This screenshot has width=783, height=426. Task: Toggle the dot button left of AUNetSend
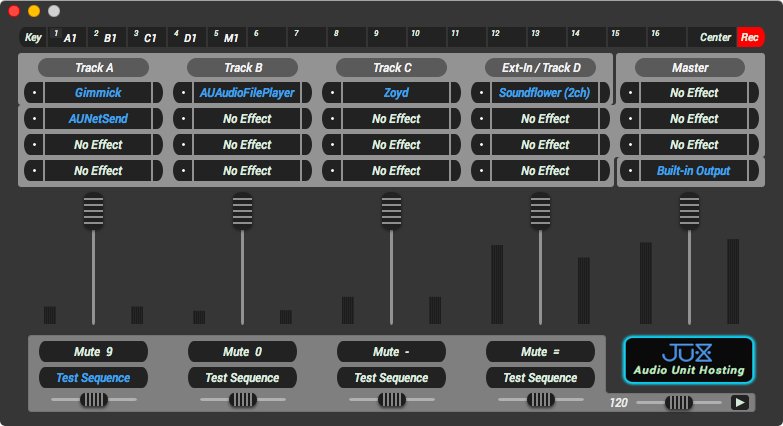click(x=34, y=119)
